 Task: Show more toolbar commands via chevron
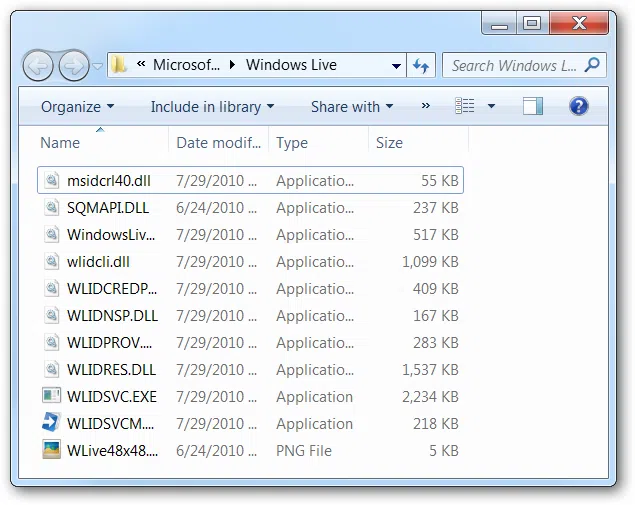tap(426, 106)
